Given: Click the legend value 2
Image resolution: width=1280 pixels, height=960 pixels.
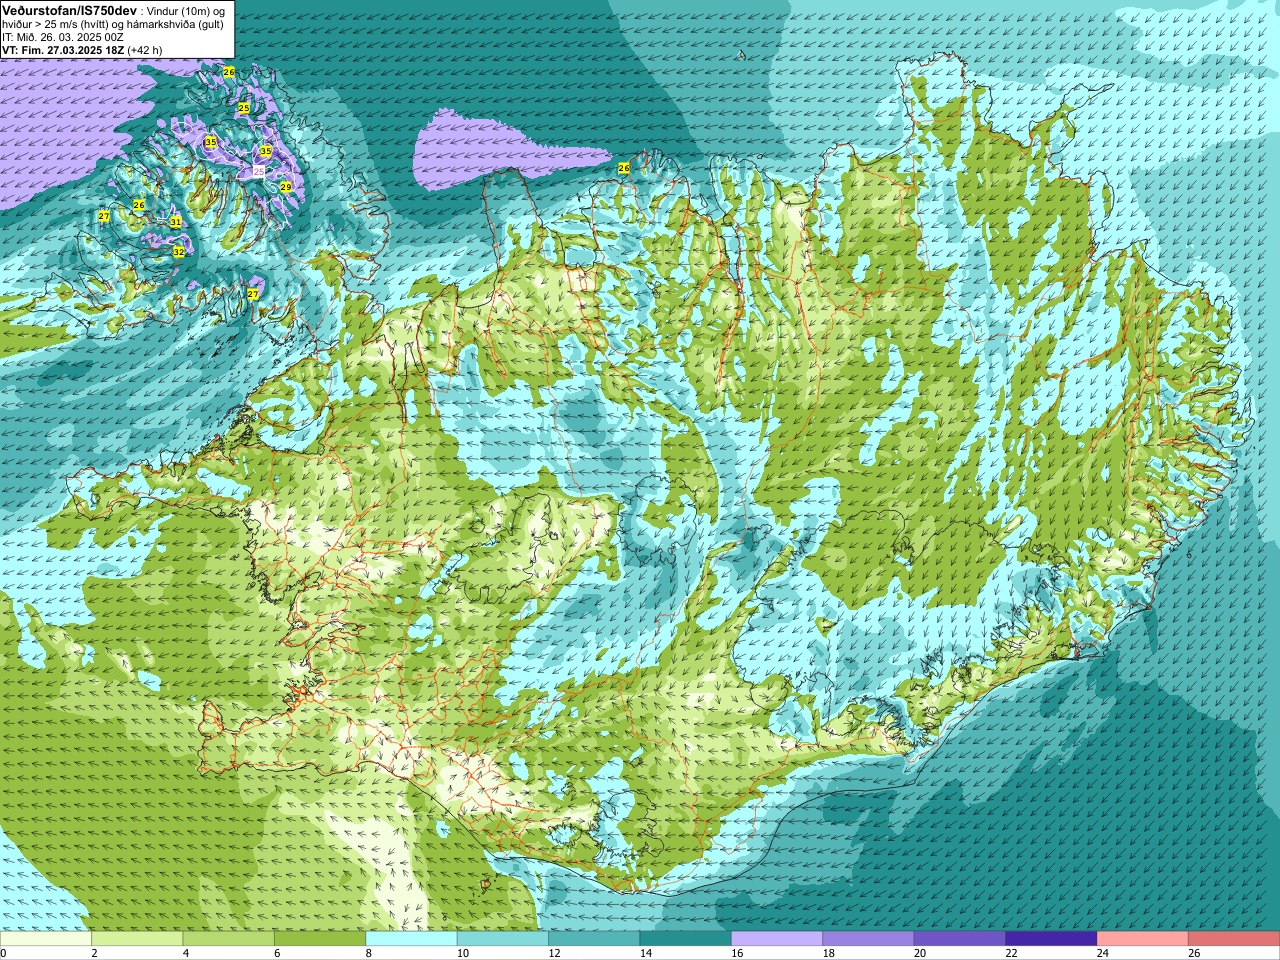Looking at the screenshot, I should click(x=94, y=953).
